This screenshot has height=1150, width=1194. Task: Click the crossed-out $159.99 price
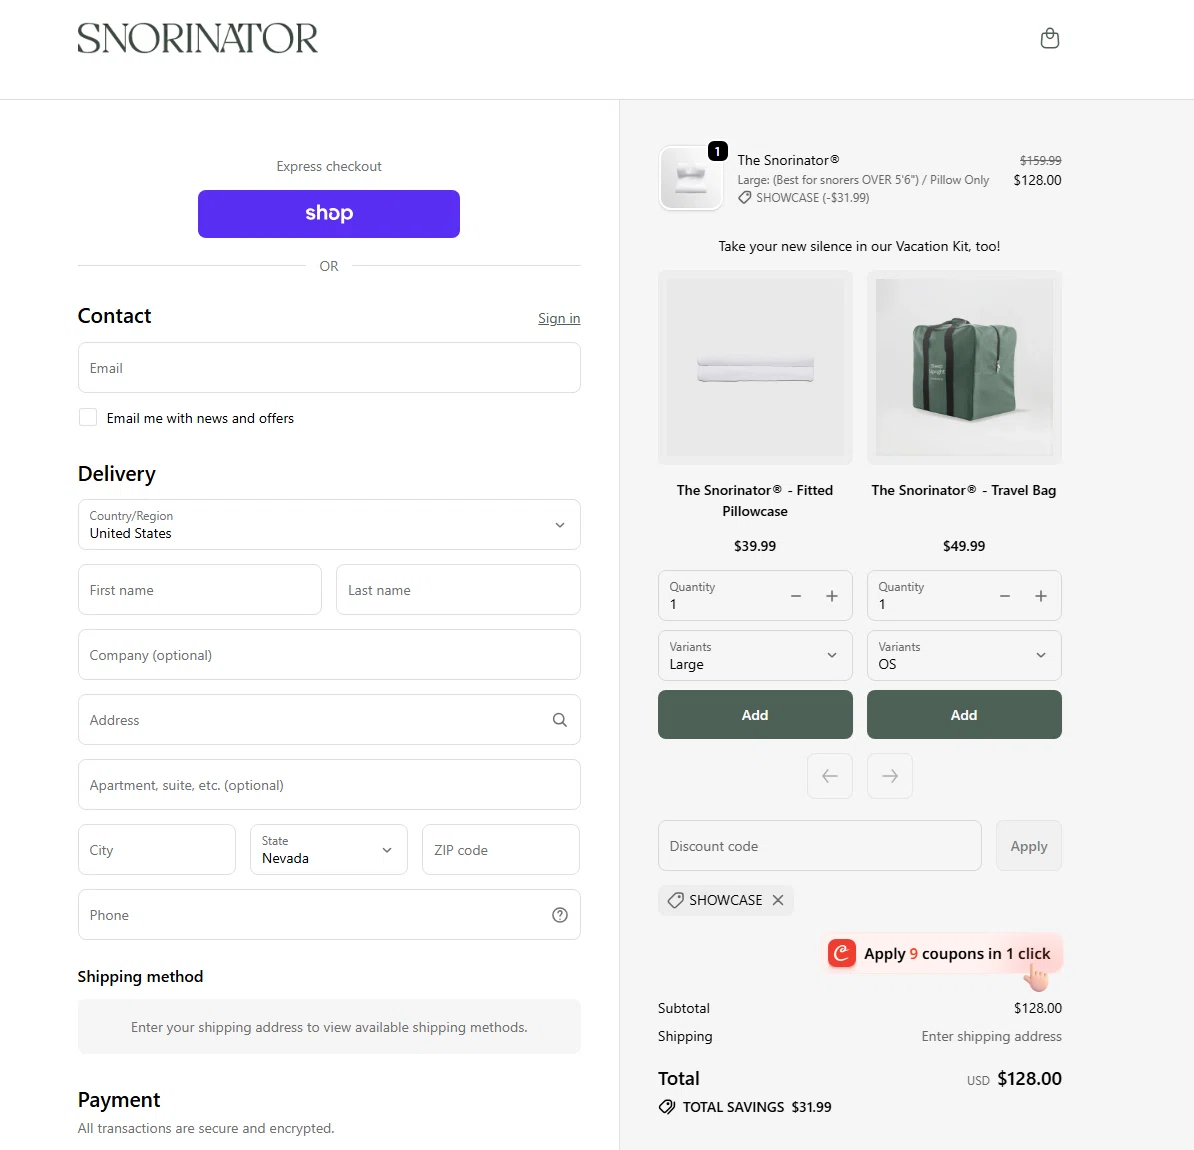coord(1040,161)
